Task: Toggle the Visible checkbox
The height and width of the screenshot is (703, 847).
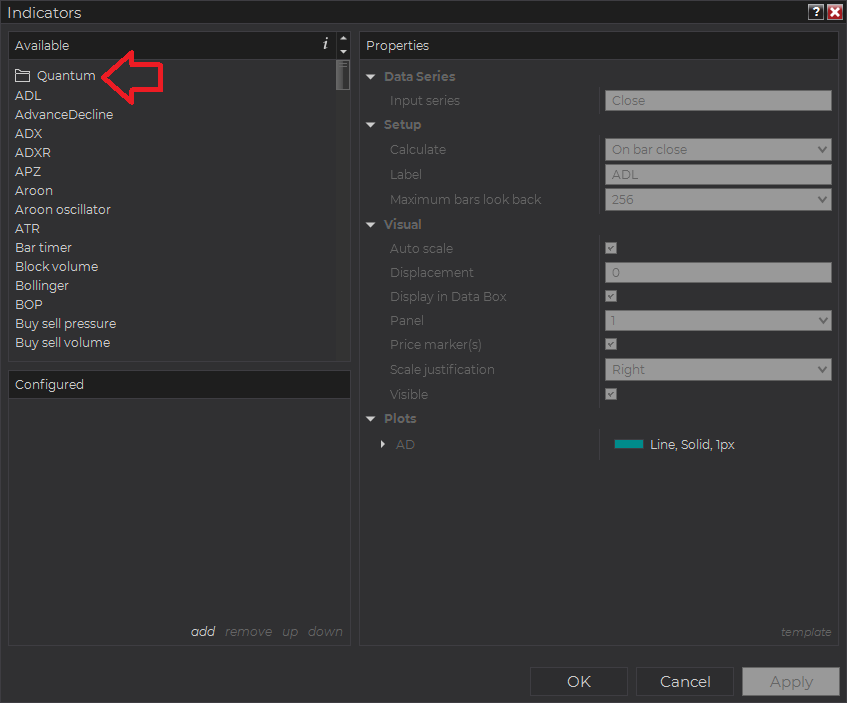Action: [x=611, y=394]
